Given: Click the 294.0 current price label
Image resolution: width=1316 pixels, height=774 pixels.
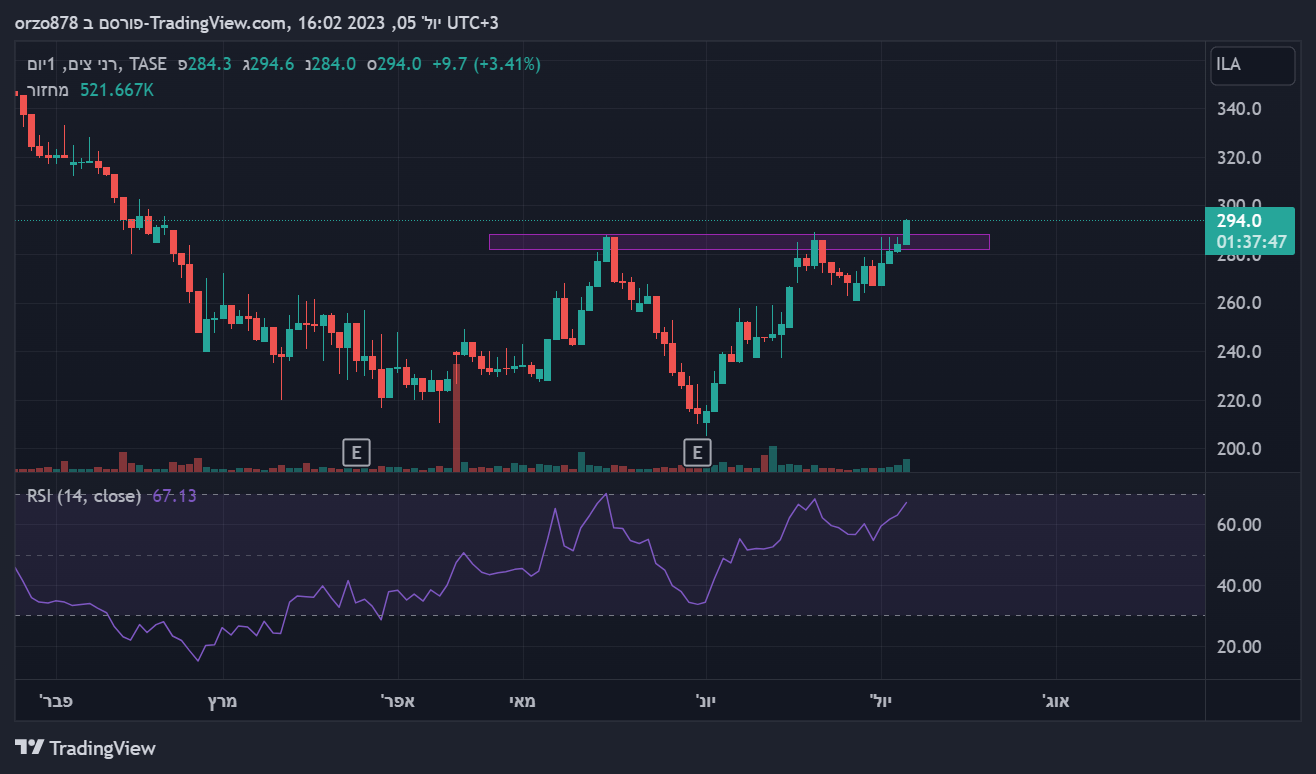Looking at the screenshot, I should [1238, 221].
